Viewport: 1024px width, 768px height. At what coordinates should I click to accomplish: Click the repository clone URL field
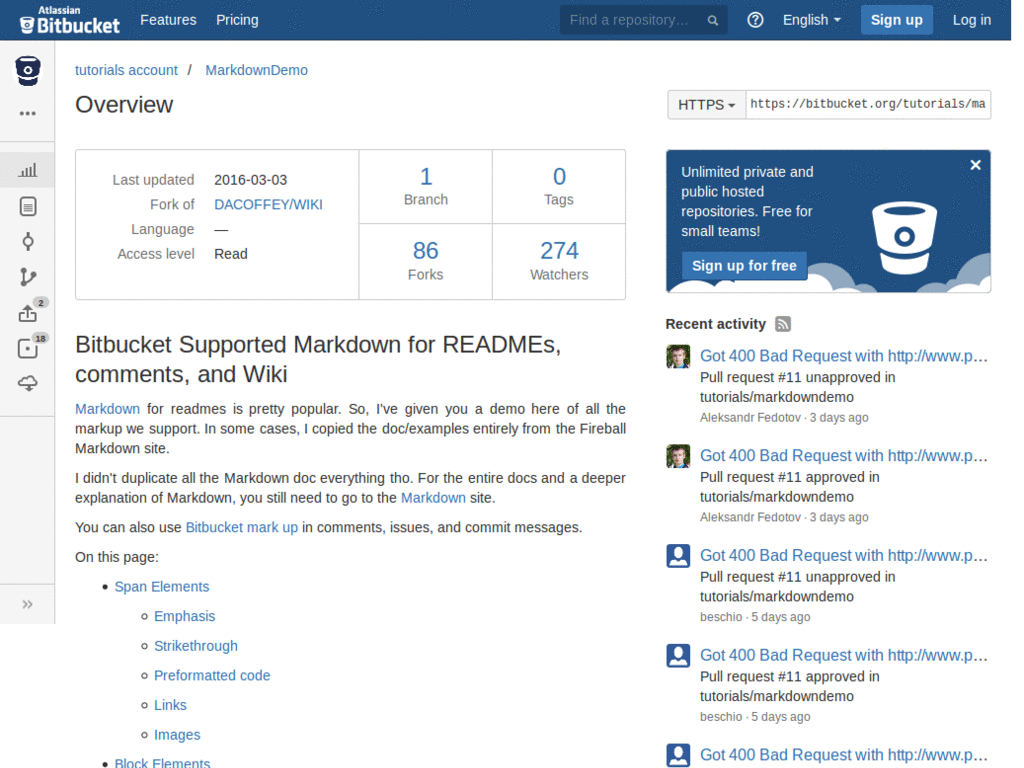[868, 104]
